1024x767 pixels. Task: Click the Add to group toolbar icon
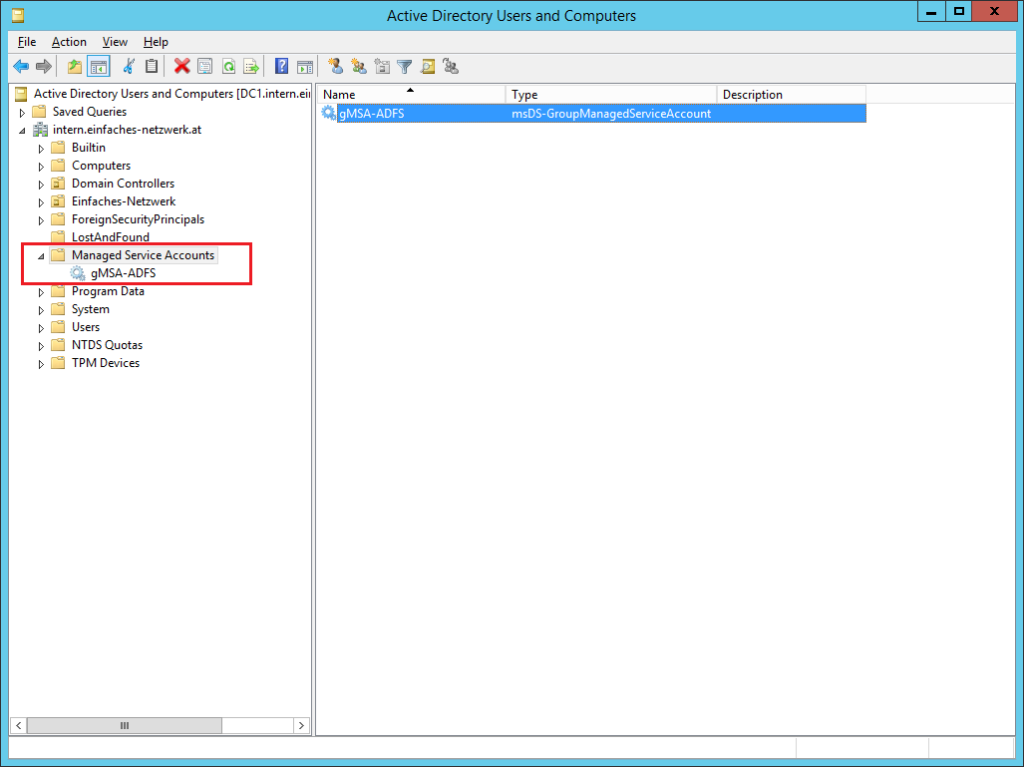[x=451, y=66]
